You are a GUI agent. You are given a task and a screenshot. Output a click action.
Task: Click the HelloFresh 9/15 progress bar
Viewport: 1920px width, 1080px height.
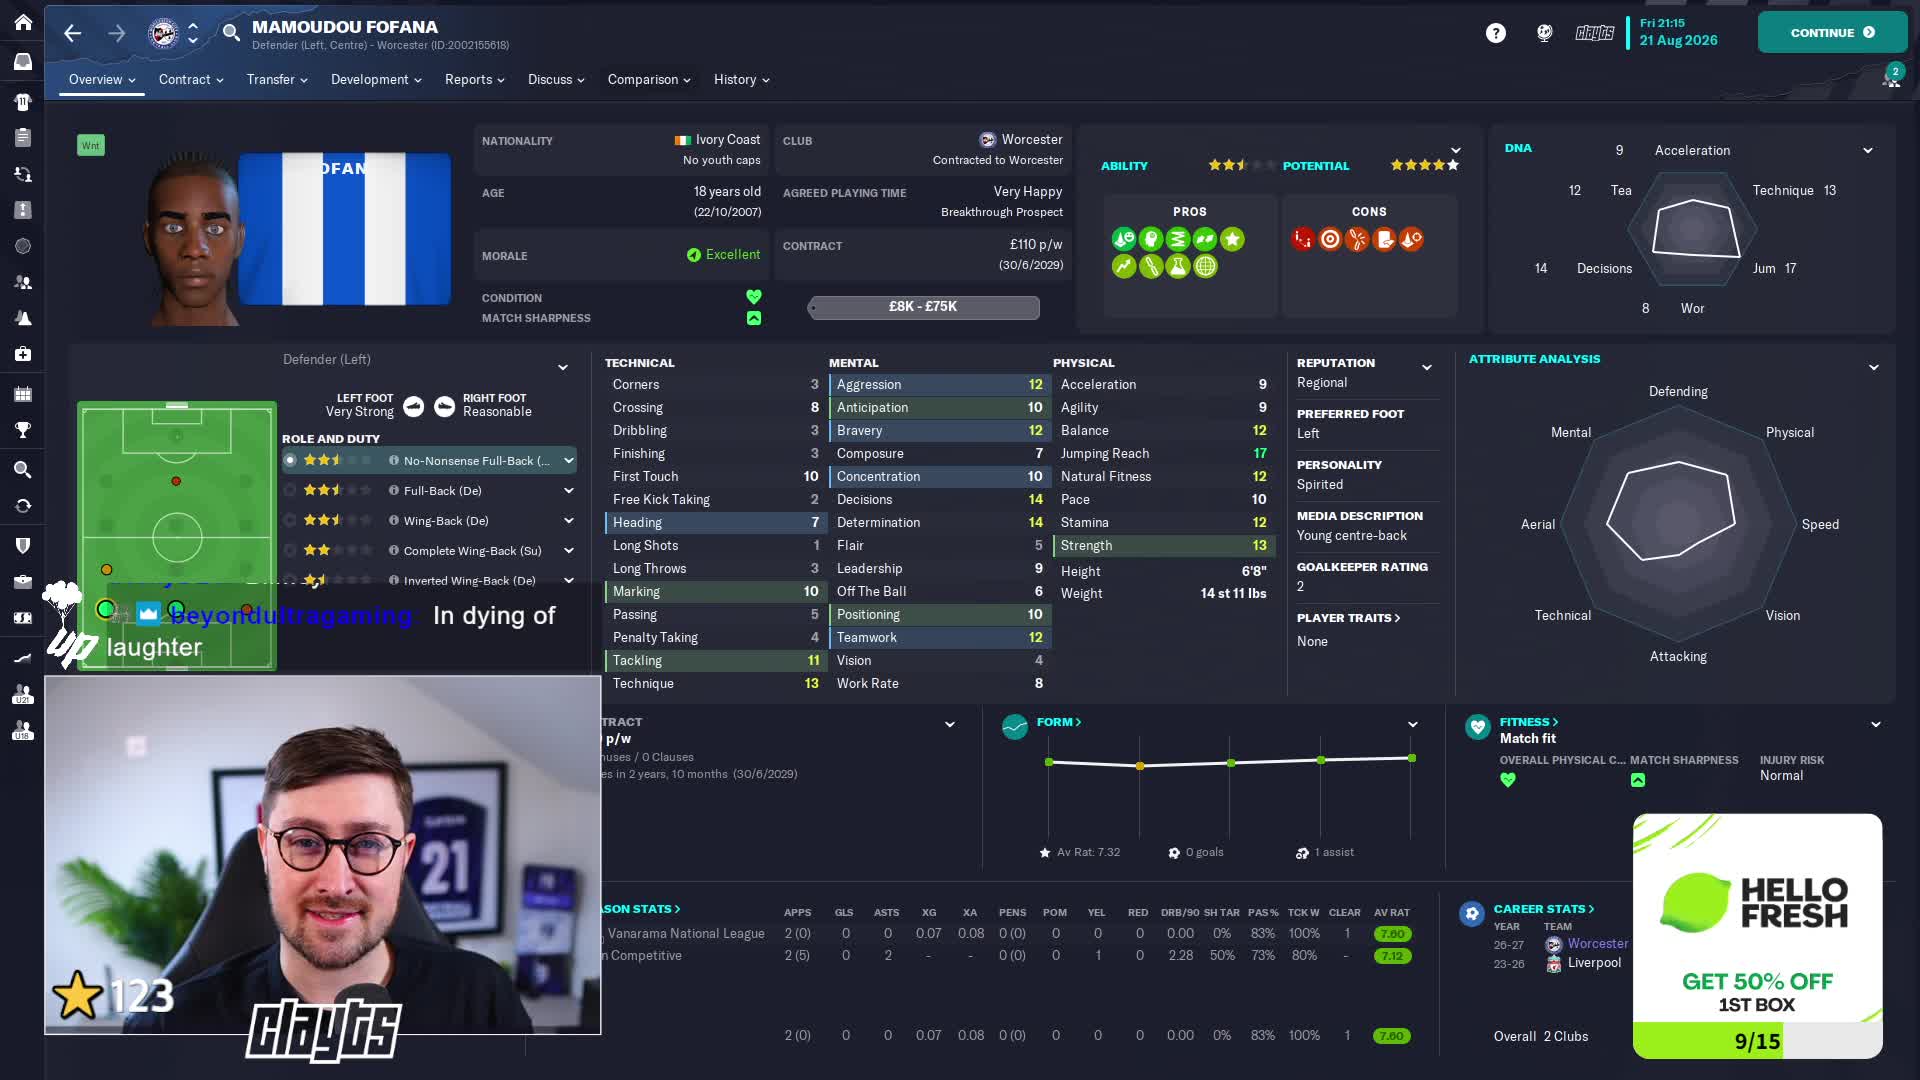[x=1757, y=1041]
